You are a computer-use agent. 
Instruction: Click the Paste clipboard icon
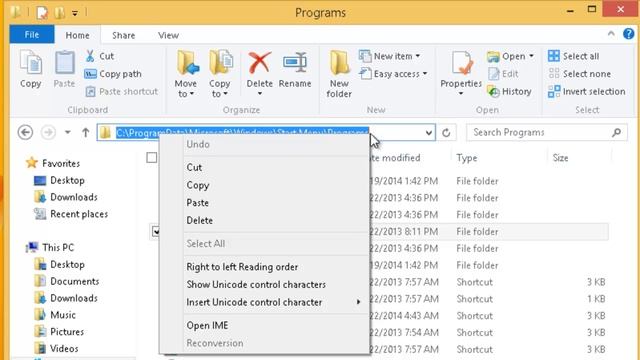click(x=64, y=63)
